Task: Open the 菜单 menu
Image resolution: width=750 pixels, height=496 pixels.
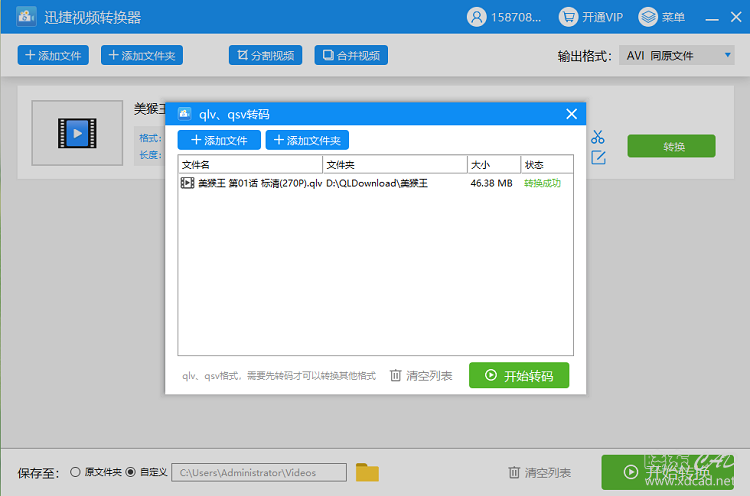Action: point(662,17)
